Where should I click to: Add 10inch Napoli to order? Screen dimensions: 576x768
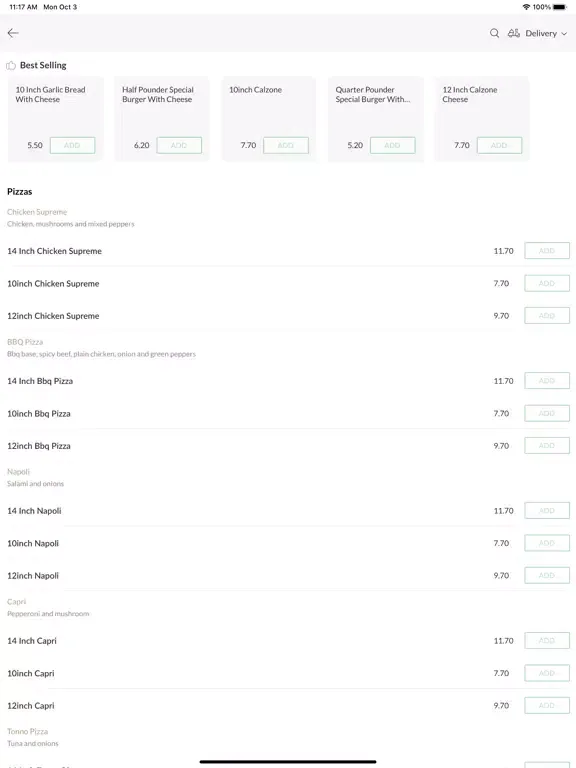click(x=547, y=543)
